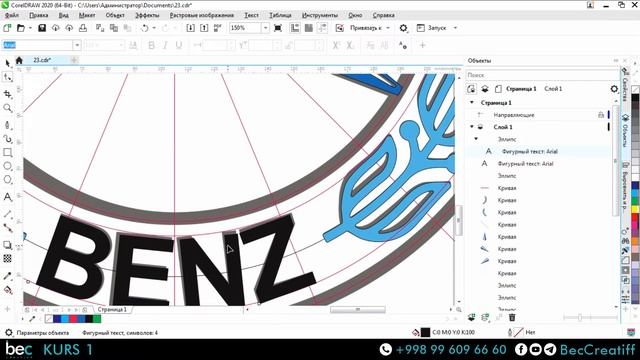The image size is (640, 360).
Task: Collapse the Страница 1 tree node
Action: (472, 102)
